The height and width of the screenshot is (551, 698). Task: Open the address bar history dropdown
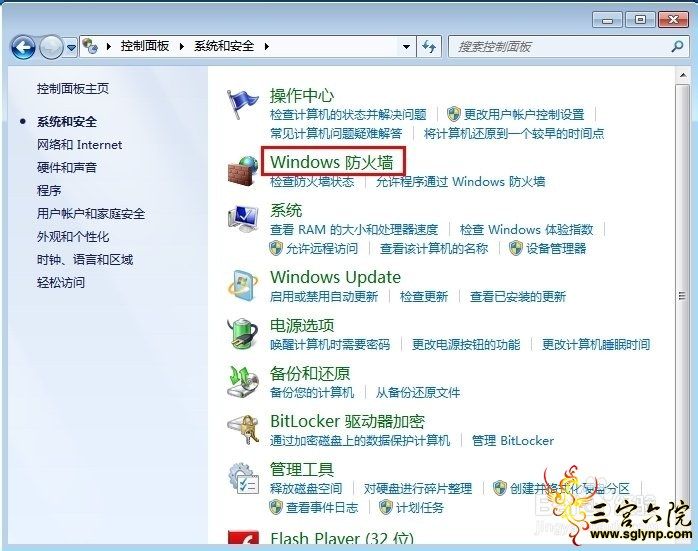406,47
